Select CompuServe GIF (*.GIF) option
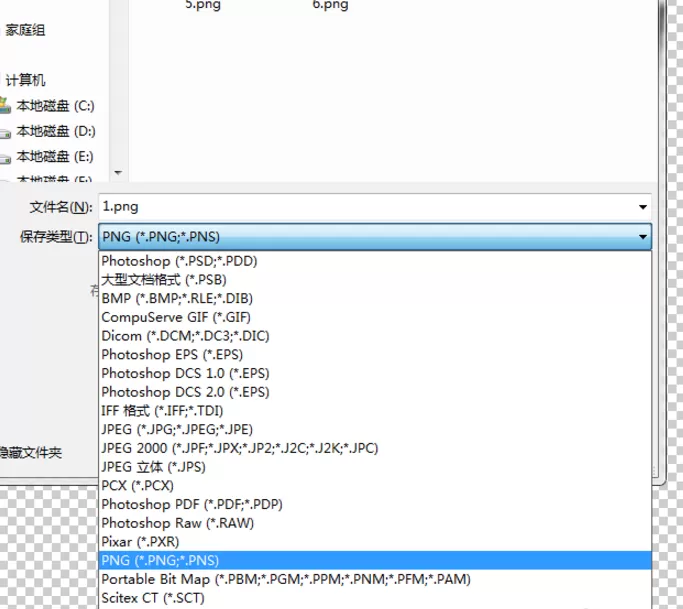 click(x=375, y=317)
